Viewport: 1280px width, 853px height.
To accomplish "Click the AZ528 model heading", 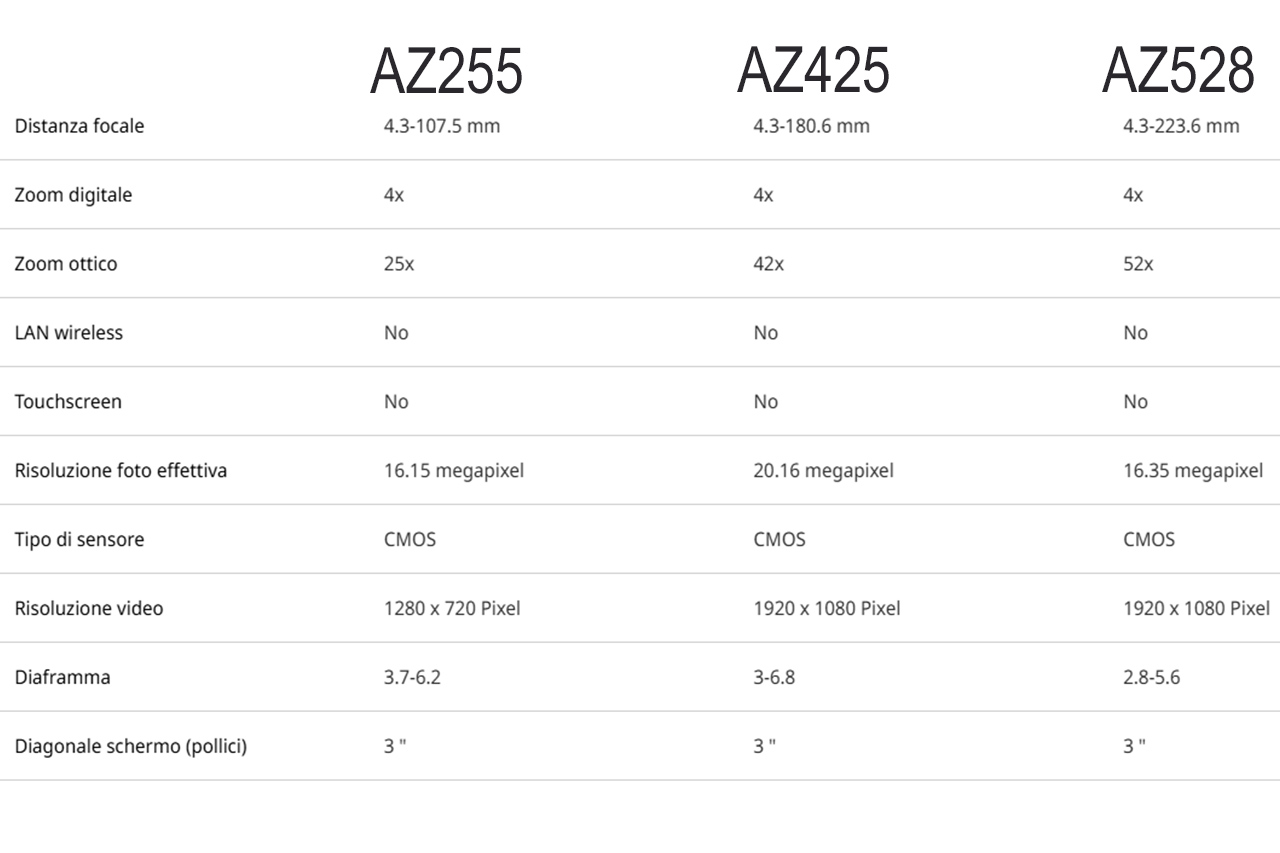I will [1178, 72].
